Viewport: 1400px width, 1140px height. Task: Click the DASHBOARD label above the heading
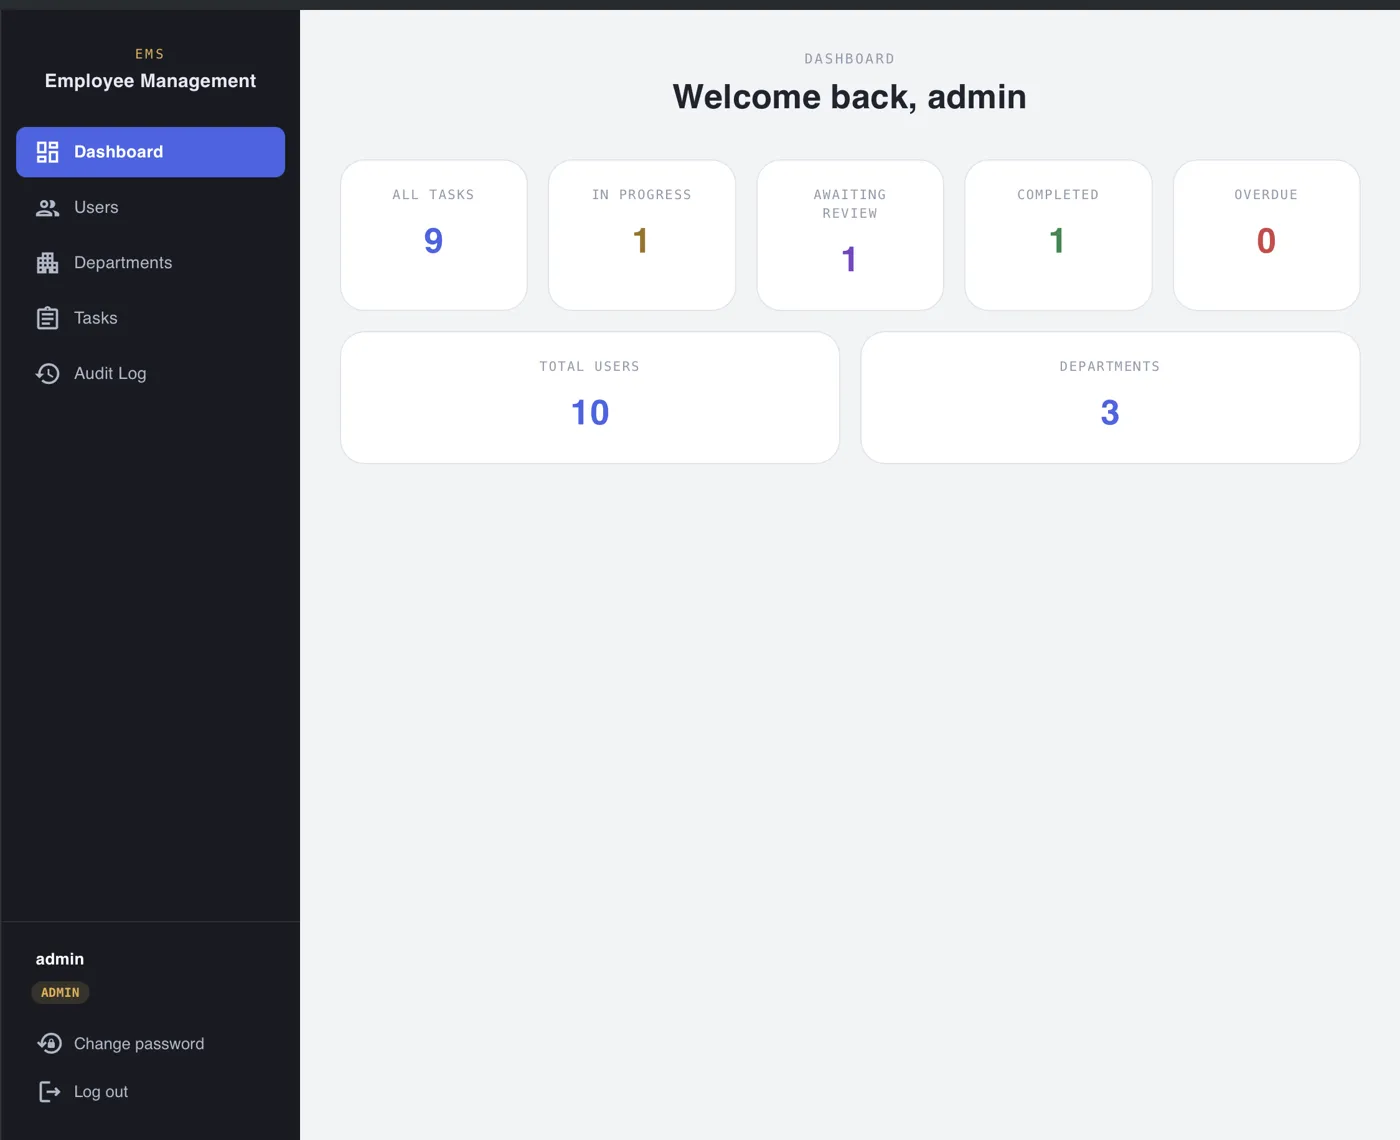coord(850,59)
